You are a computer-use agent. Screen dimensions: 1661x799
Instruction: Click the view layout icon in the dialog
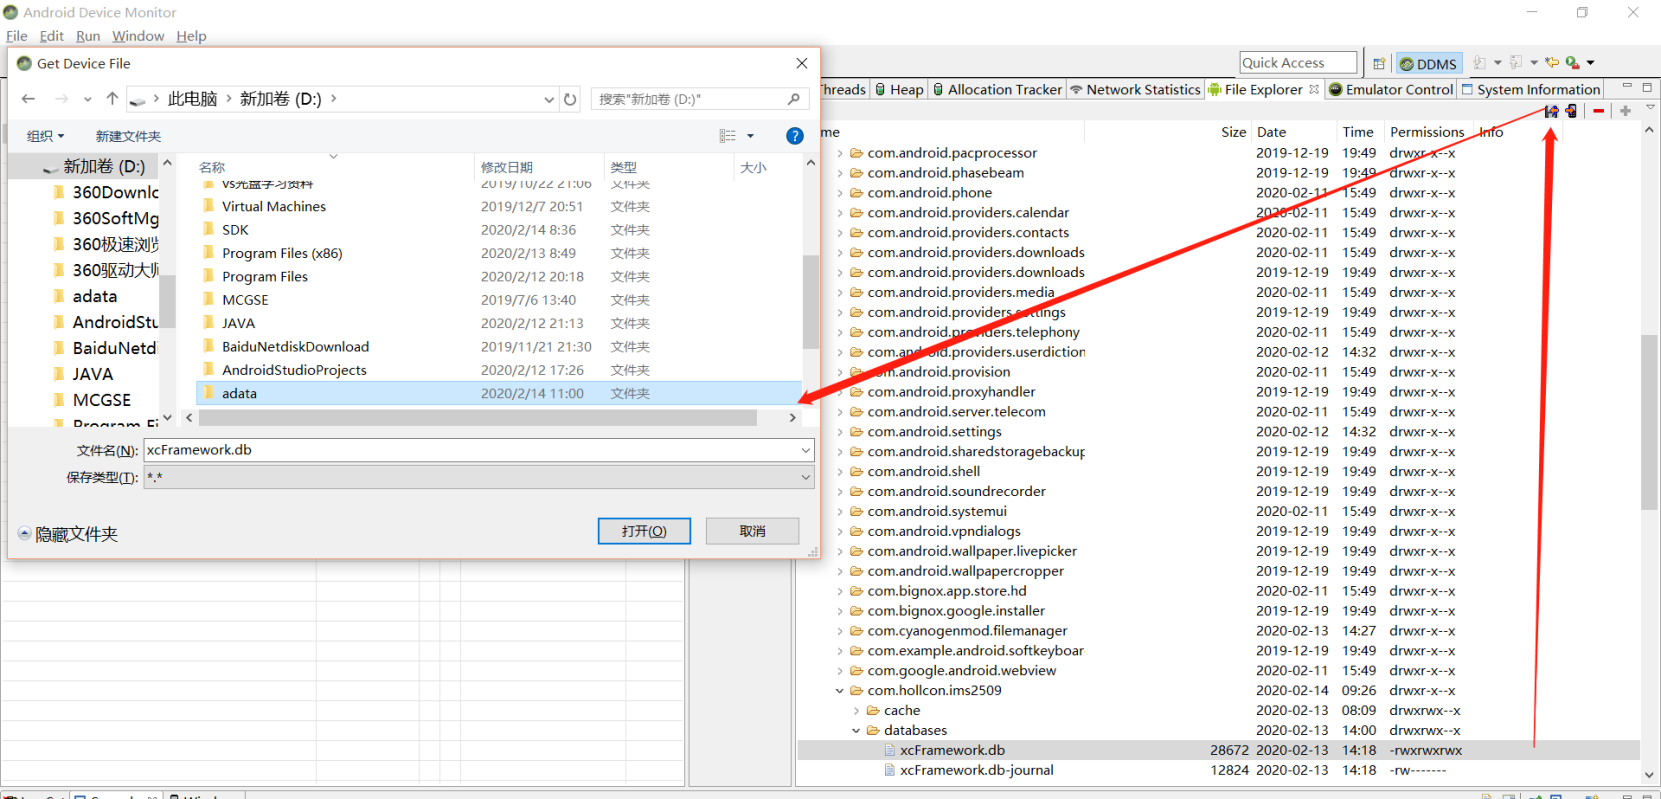pyautogui.click(x=727, y=136)
